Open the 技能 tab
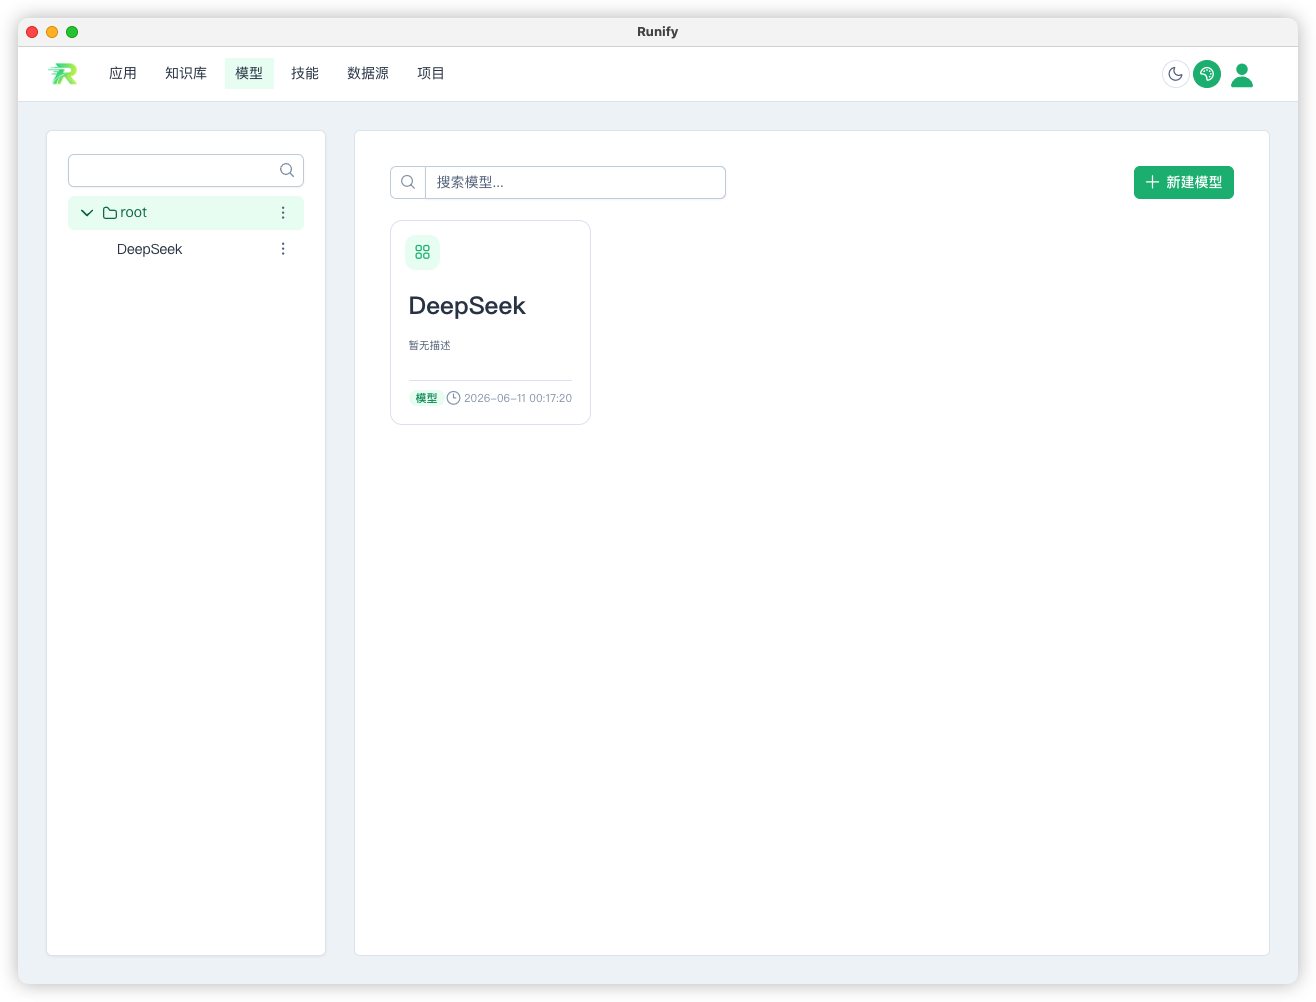This screenshot has height=1002, width=1316. (x=305, y=73)
